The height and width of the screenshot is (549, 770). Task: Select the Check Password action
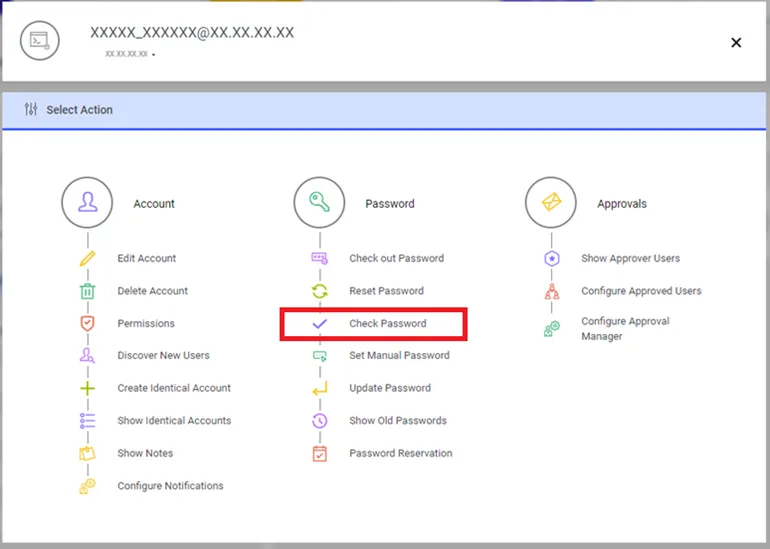tap(387, 323)
